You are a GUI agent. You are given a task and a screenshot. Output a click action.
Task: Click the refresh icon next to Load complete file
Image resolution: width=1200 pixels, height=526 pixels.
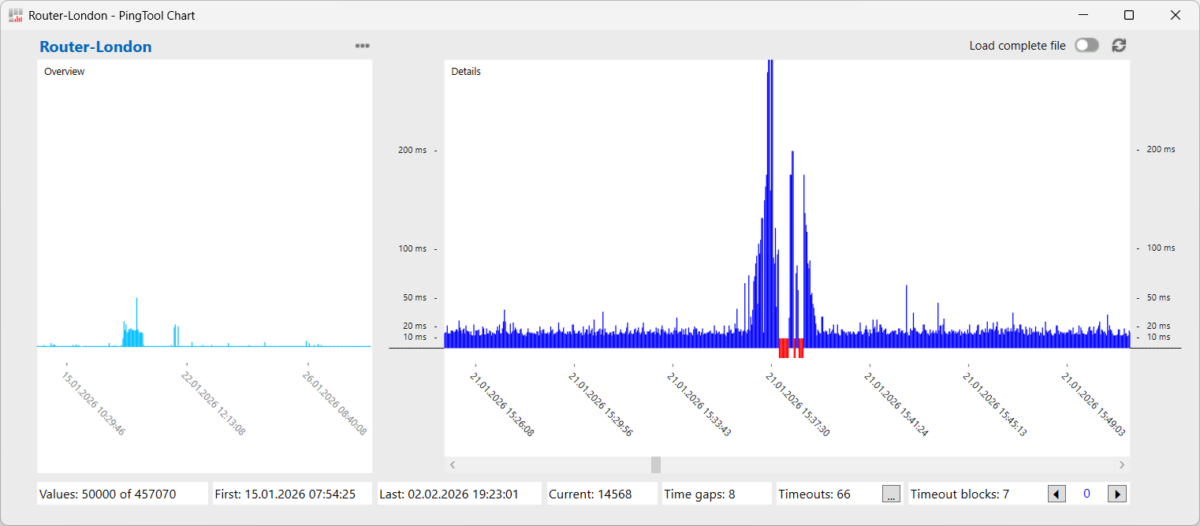tap(1119, 45)
